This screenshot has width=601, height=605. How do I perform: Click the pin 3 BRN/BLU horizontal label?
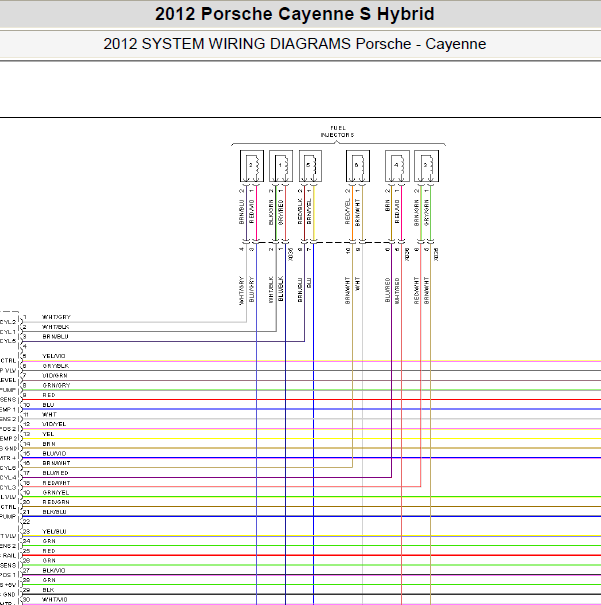pyautogui.click(x=56, y=336)
